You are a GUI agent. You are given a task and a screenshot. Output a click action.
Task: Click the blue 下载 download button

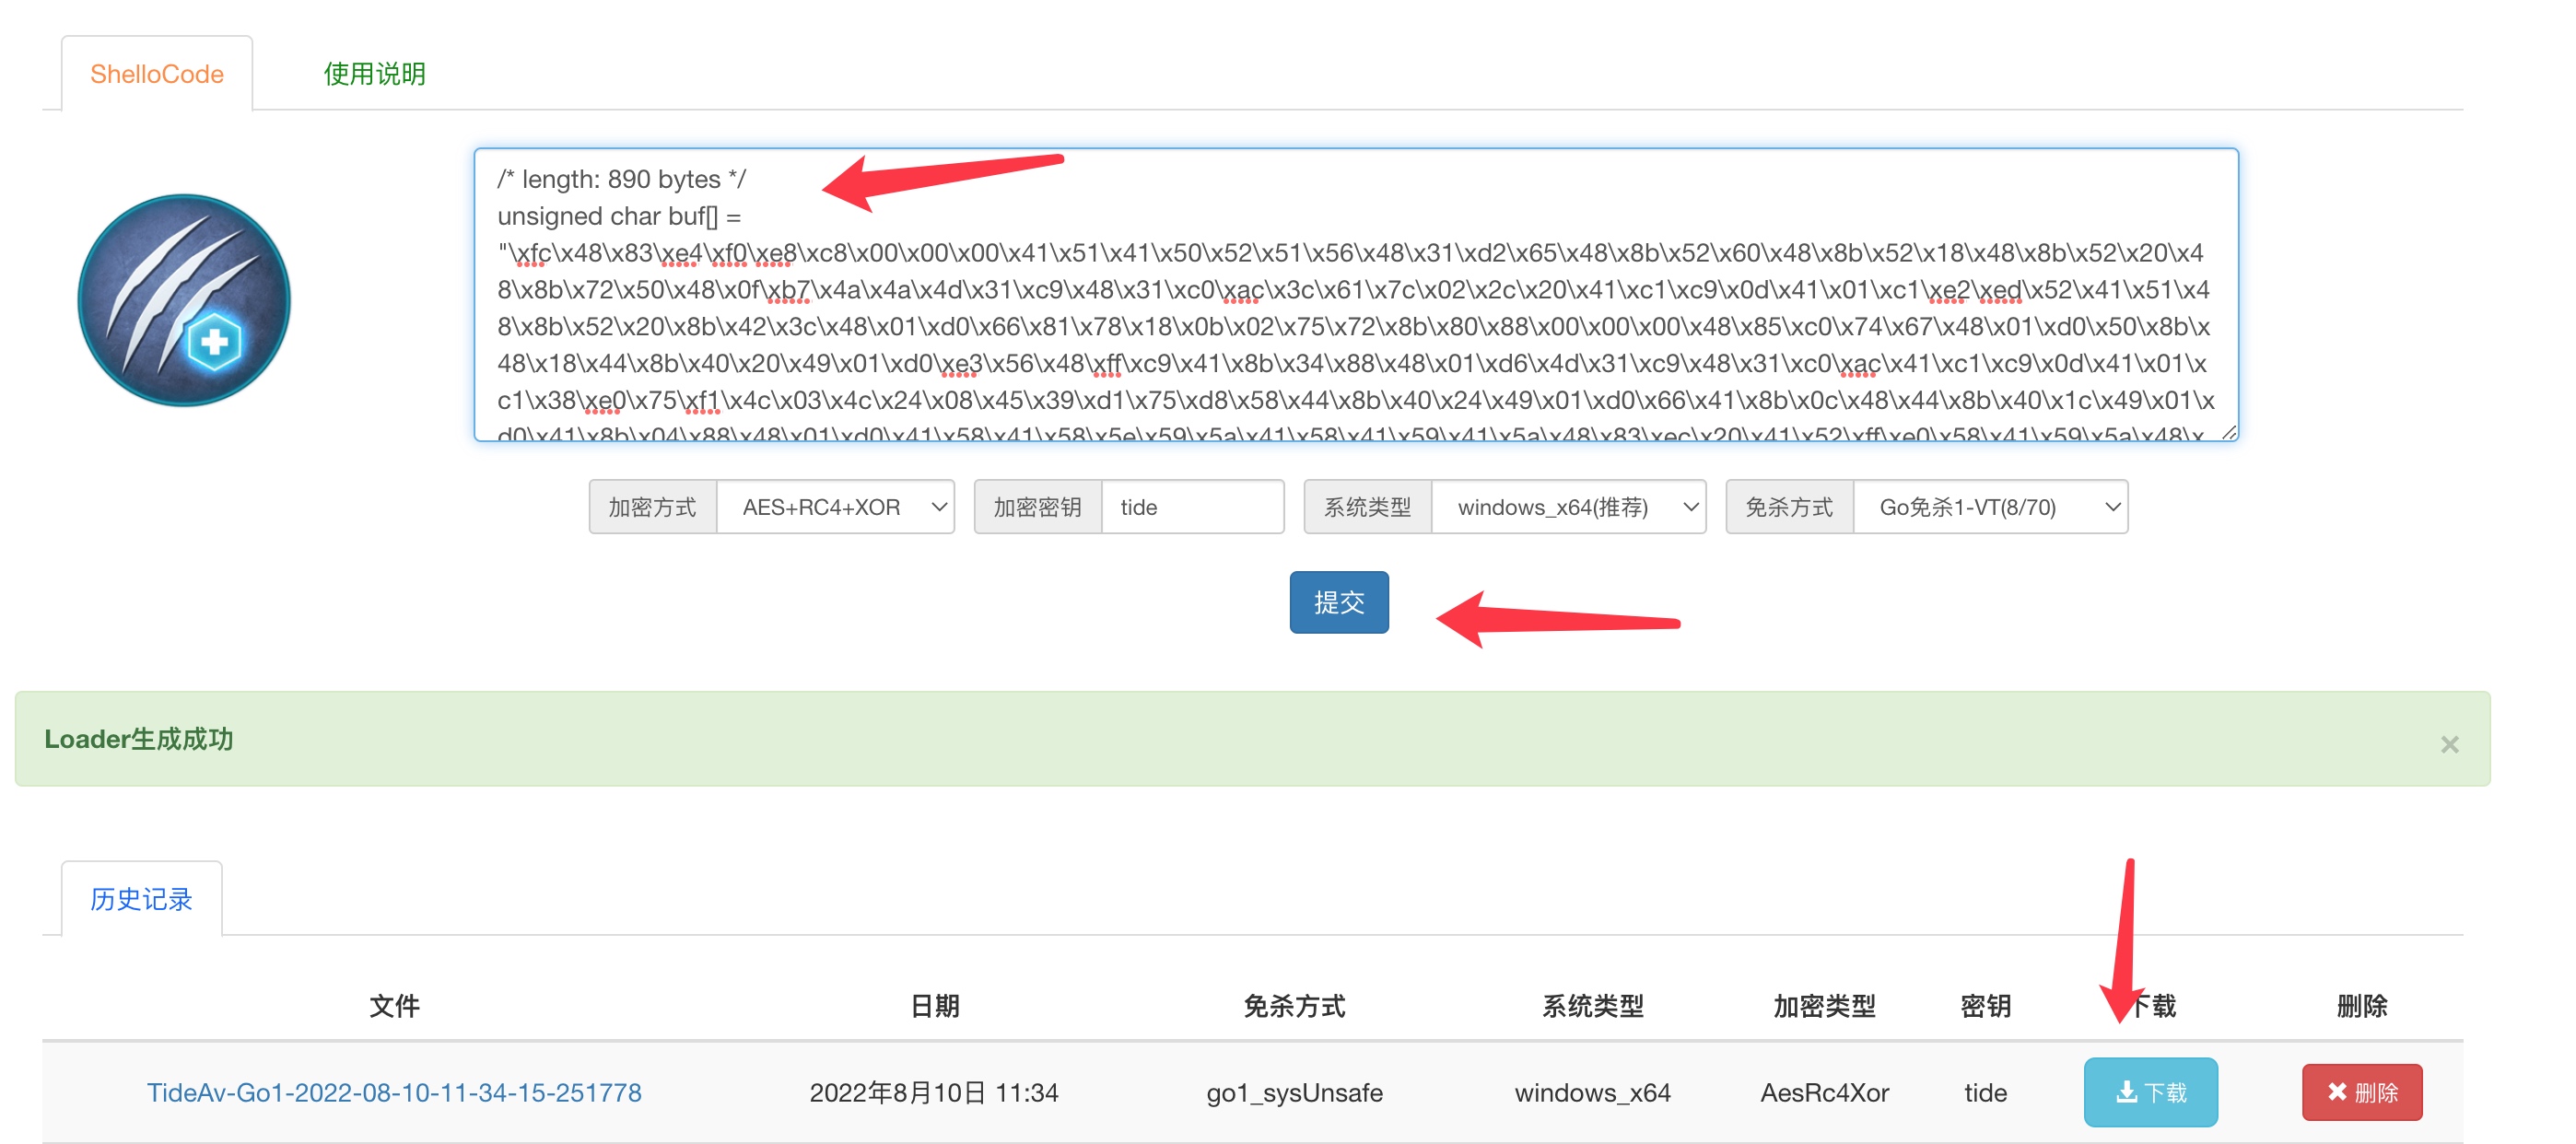[2150, 1092]
